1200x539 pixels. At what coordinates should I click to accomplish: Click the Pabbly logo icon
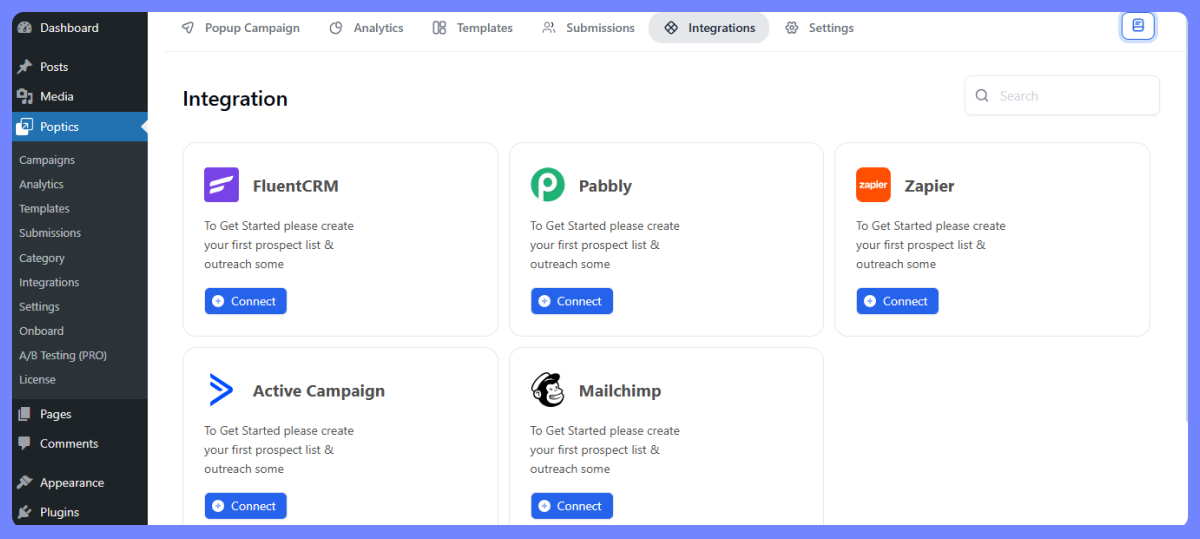click(x=548, y=185)
